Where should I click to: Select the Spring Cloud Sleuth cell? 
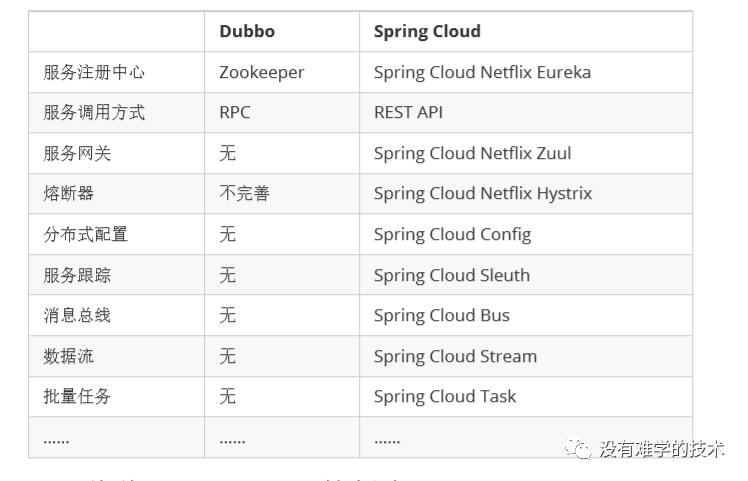tap(452, 275)
